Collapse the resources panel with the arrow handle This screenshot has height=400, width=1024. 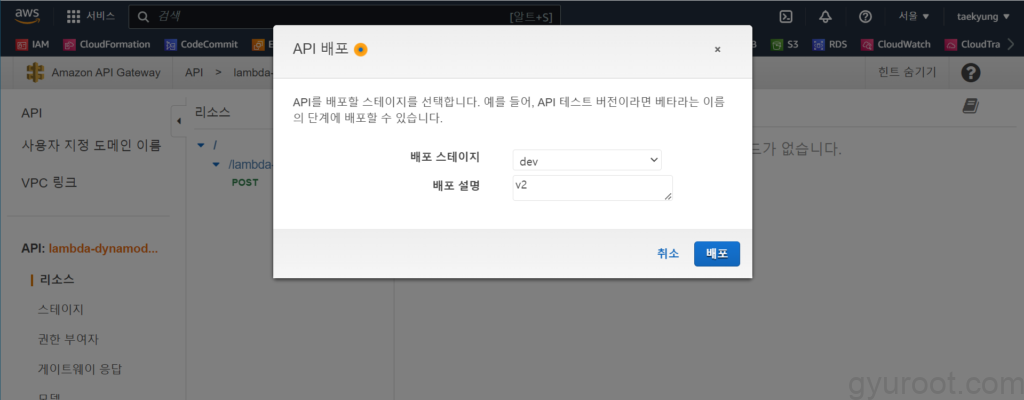coord(179,121)
